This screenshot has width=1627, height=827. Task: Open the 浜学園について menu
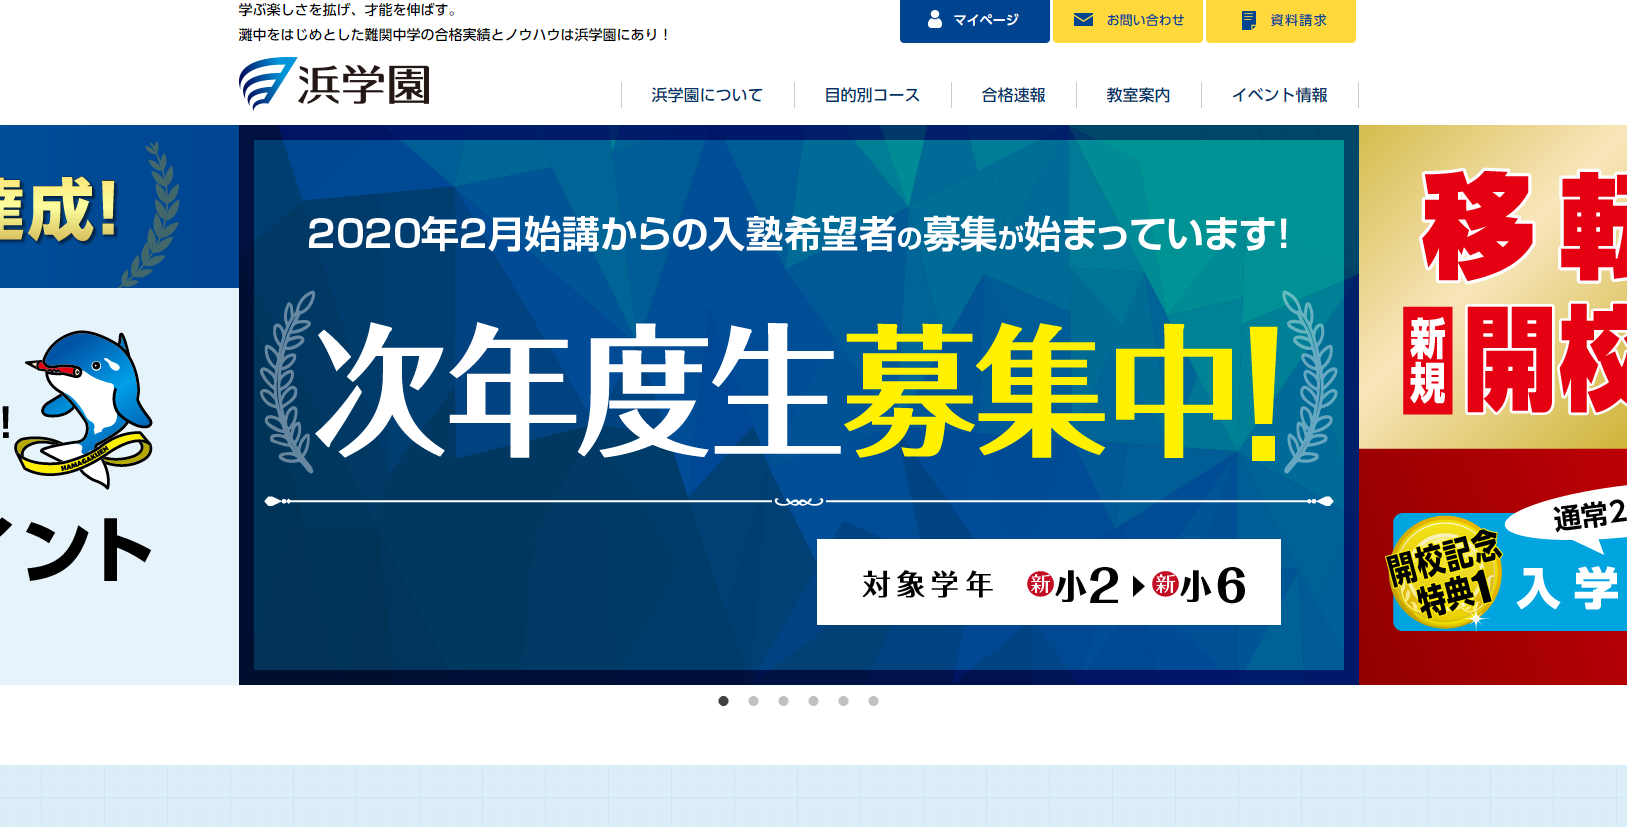[x=707, y=95]
